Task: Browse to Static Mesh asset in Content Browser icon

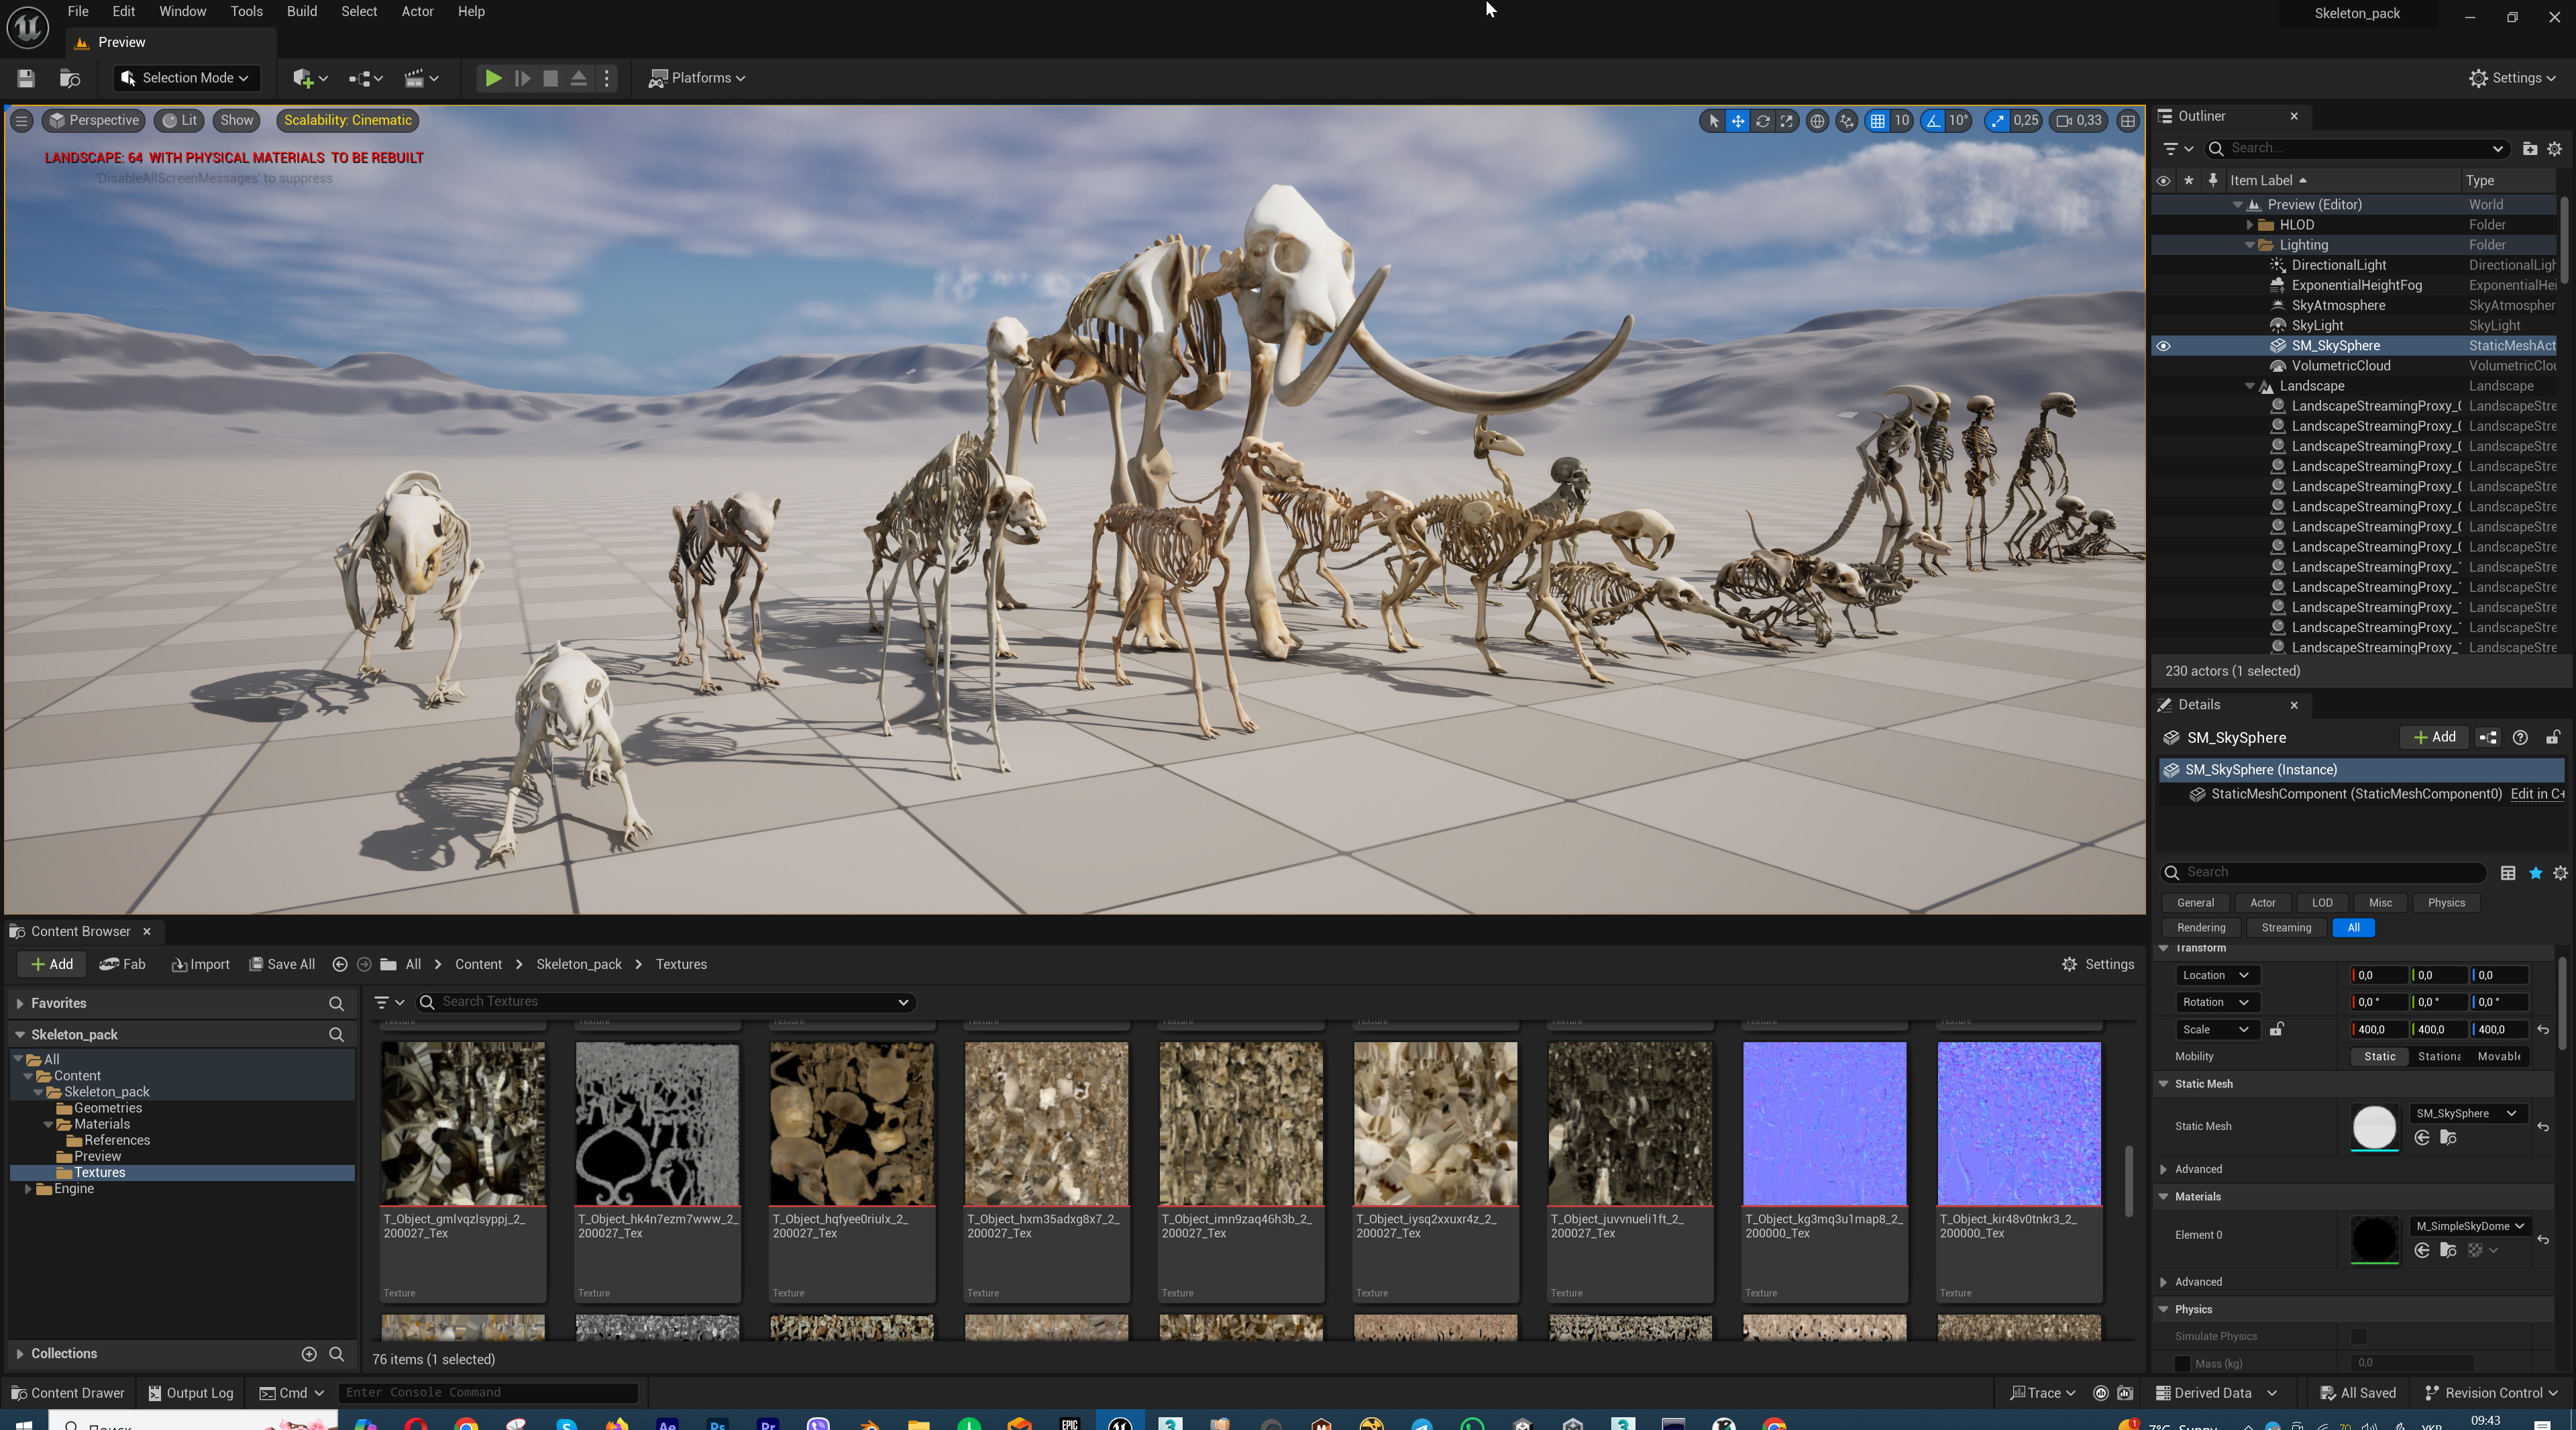Action: tap(2448, 1137)
